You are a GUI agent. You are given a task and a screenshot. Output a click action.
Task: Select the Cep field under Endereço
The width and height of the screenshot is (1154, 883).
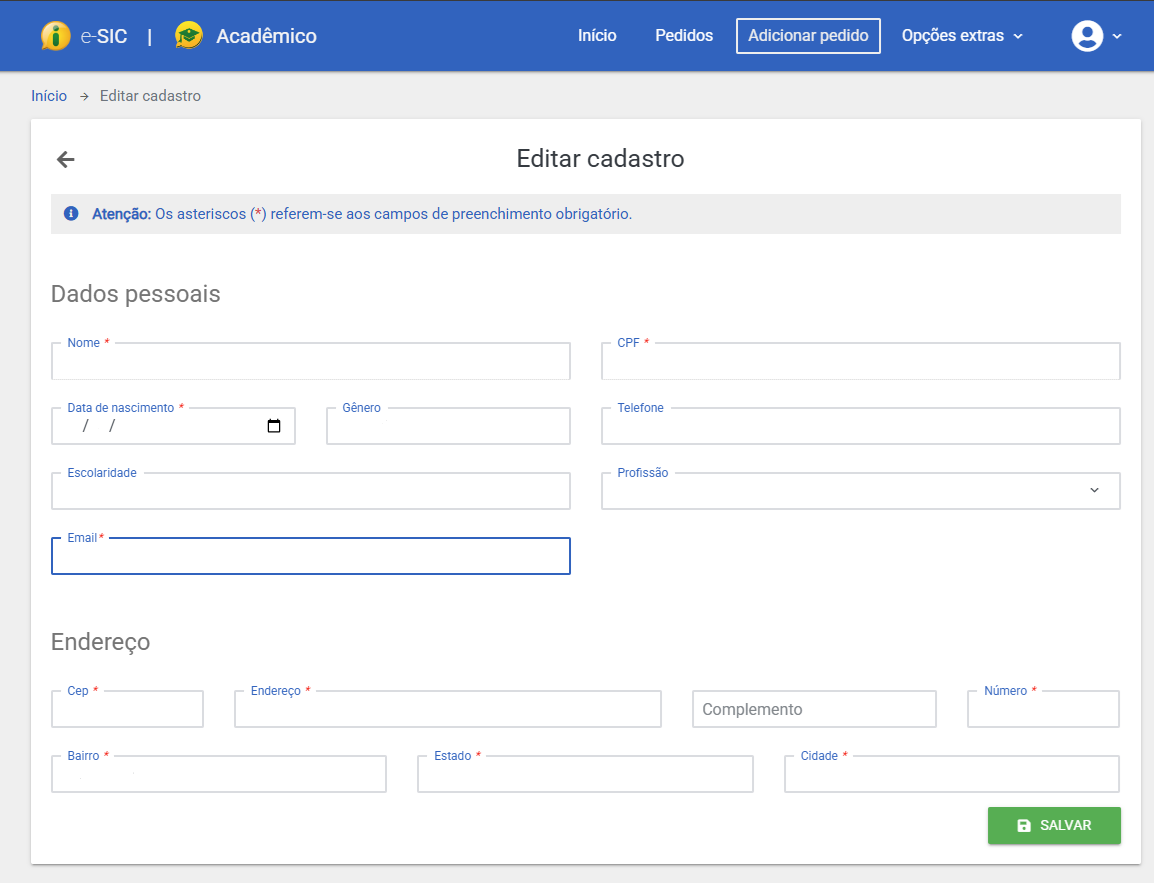(127, 708)
